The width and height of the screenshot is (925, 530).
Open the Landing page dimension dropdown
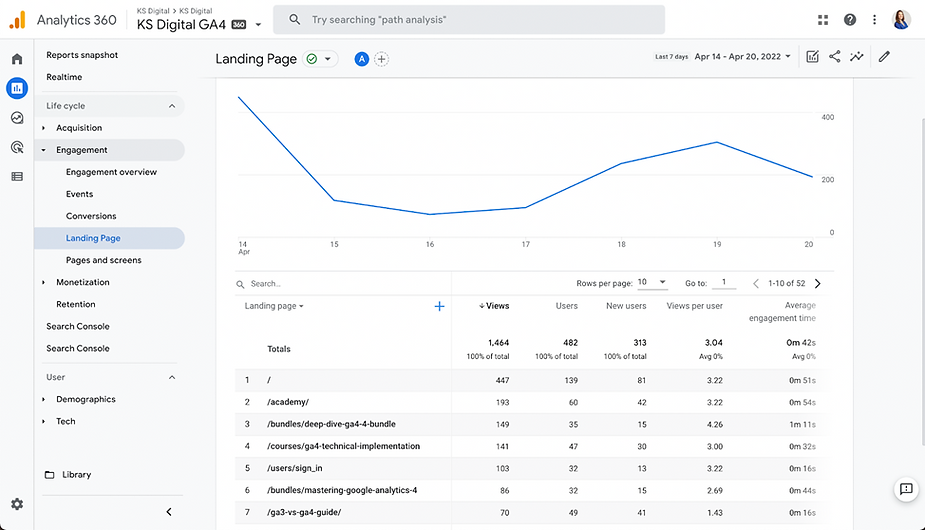click(274, 306)
